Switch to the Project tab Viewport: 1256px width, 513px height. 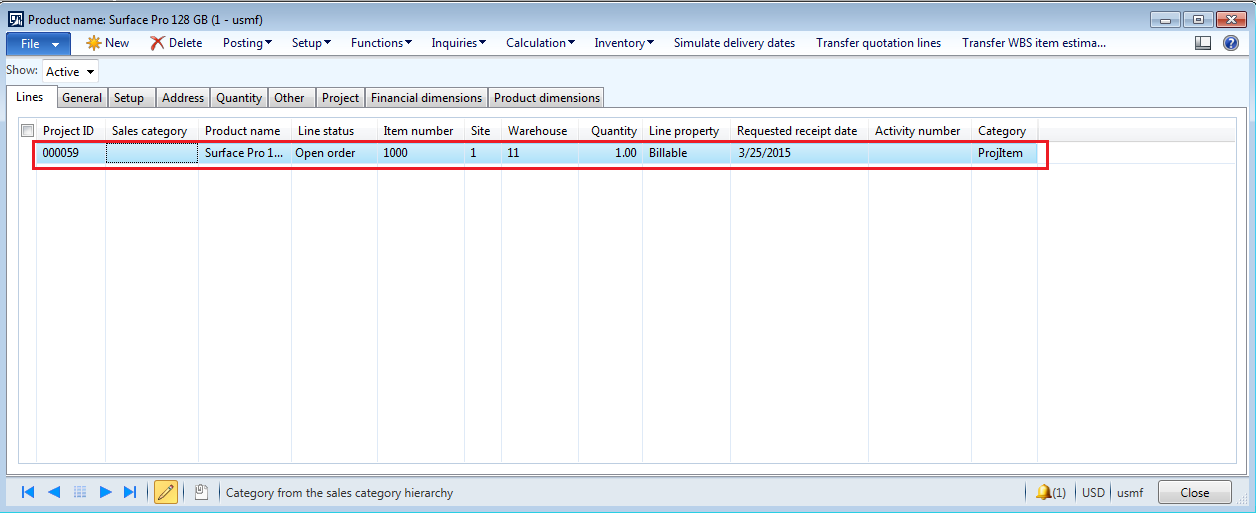340,98
